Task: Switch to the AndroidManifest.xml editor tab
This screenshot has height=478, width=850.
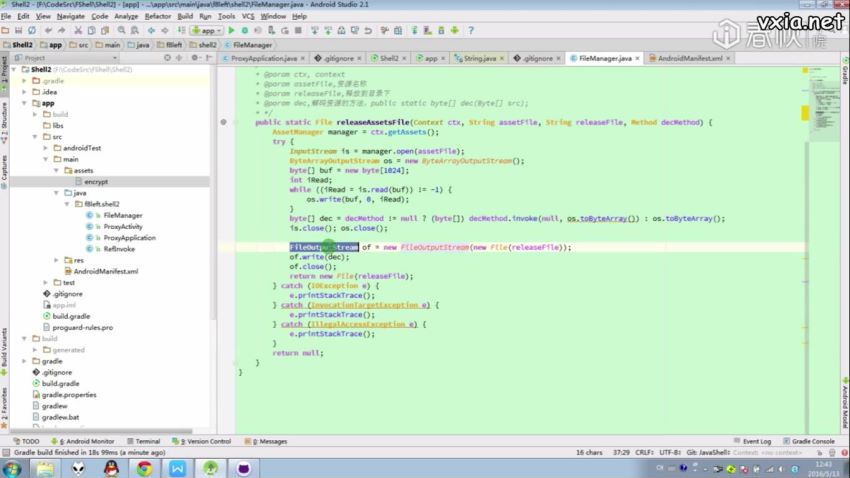Action: coord(689,59)
